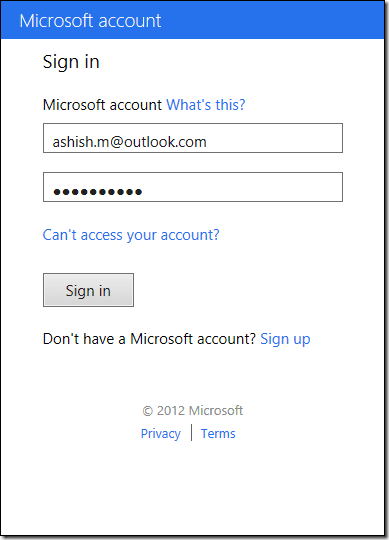Viewport: 389px width, 540px height.
Task: Click the white Microsoft account header title
Action: (90, 21)
